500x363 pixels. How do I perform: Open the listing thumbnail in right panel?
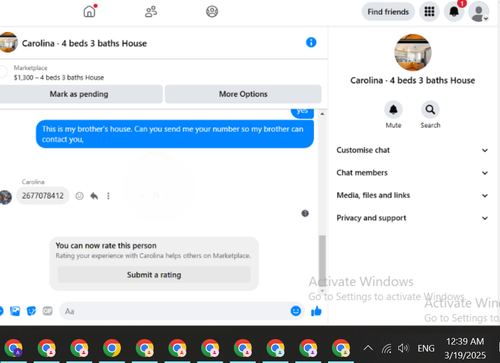click(x=413, y=52)
